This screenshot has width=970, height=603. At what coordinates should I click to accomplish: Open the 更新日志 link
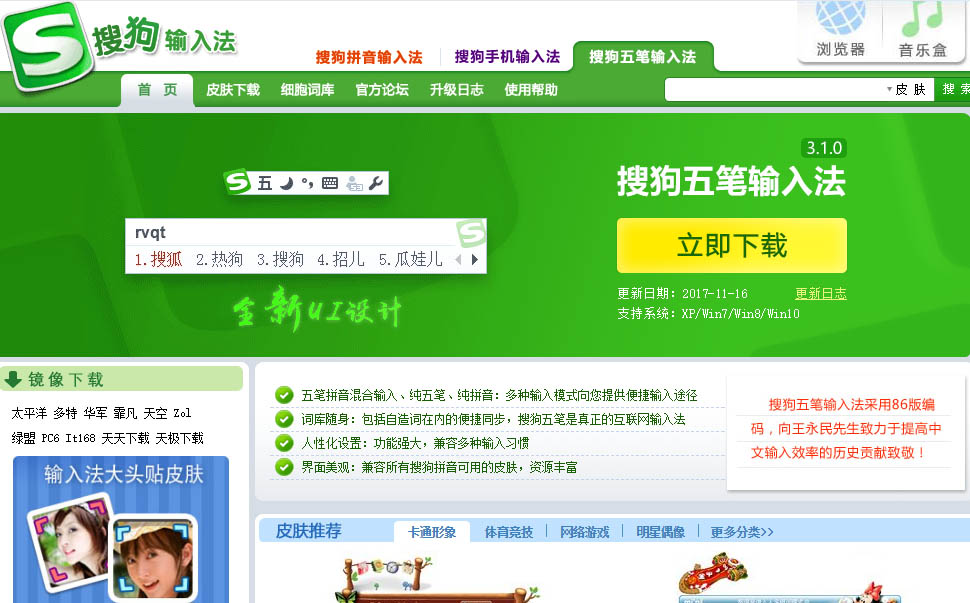click(821, 294)
